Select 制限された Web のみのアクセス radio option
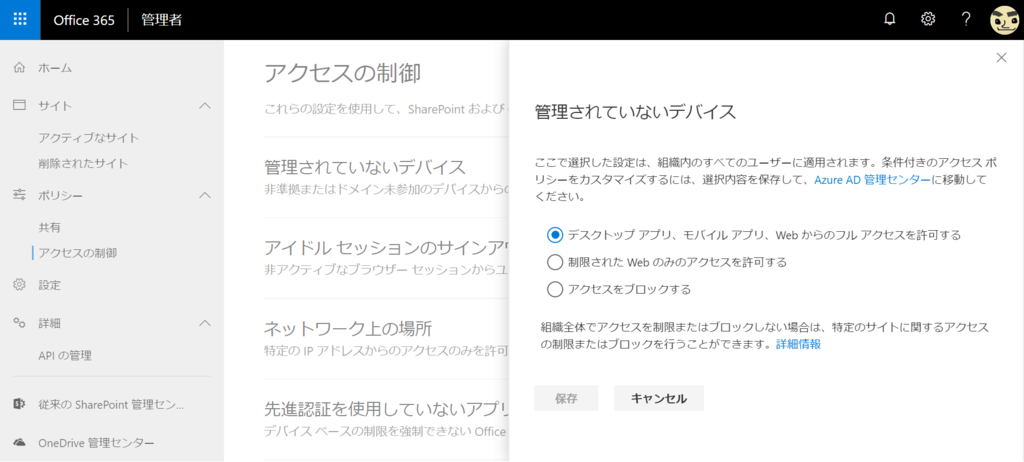The image size is (1024, 462). pos(555,262)
